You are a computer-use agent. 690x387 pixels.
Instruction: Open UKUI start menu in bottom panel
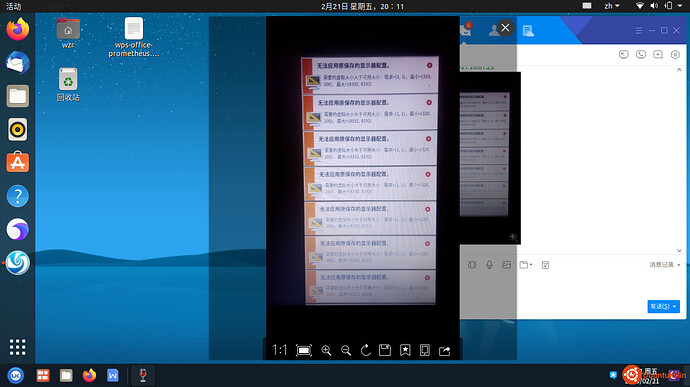click(16, 375)
